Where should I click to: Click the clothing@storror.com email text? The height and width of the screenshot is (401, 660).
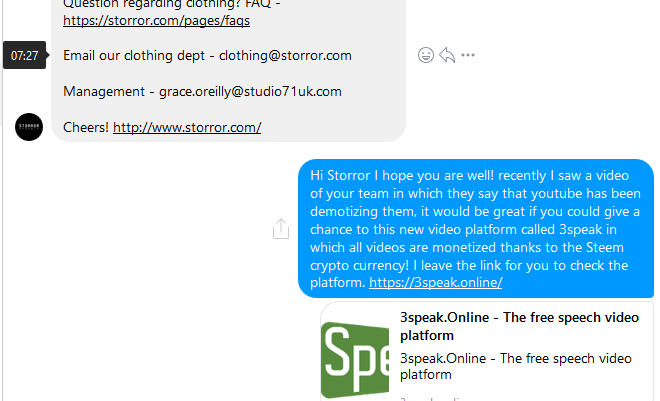(x=285, y=56)
